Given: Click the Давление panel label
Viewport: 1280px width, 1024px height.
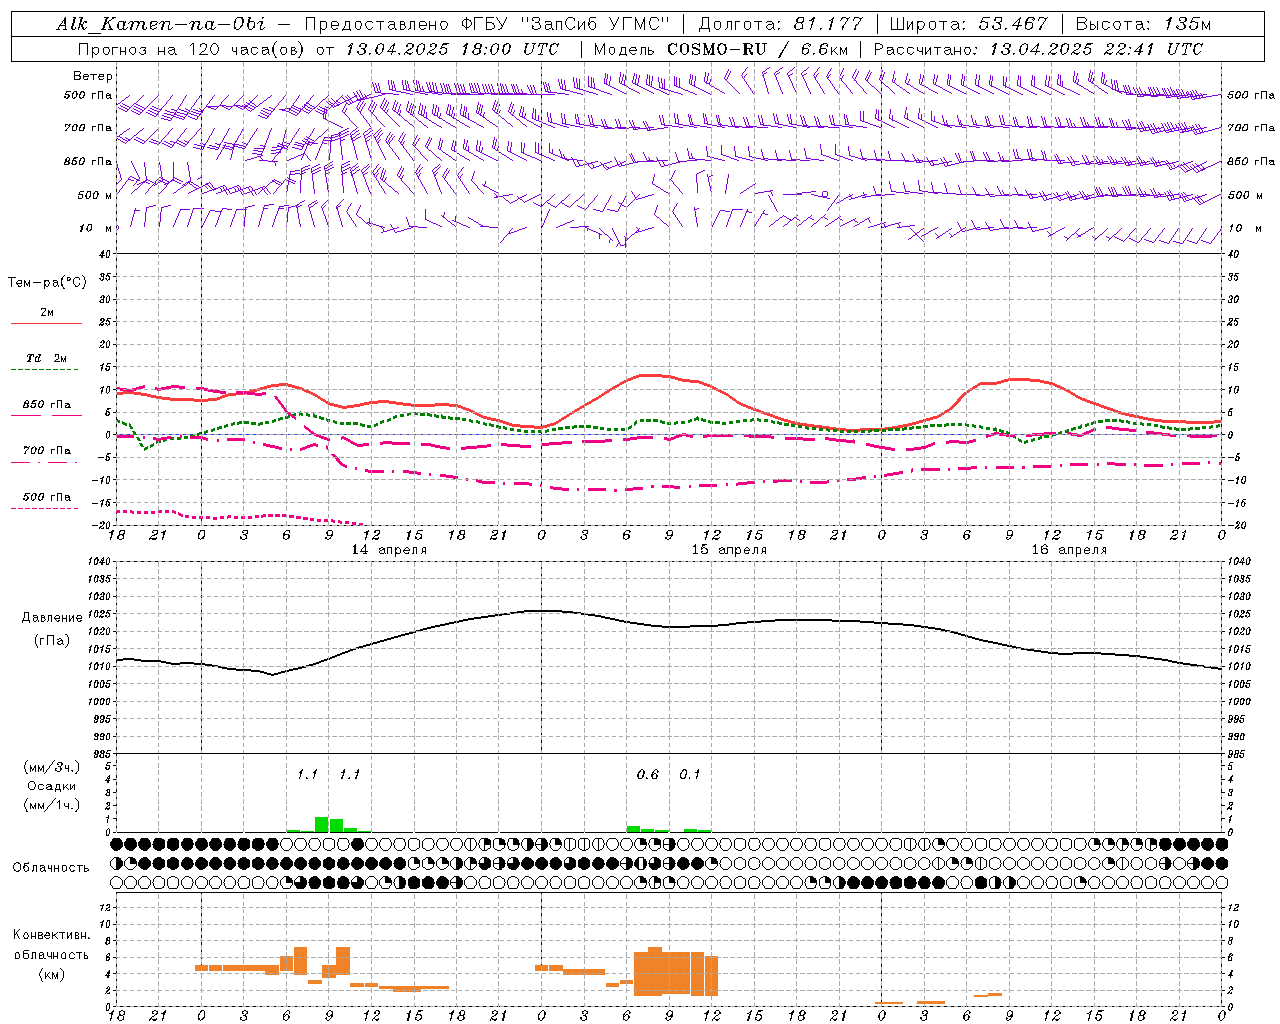Looking at the screenshot, I should (52, 618).
